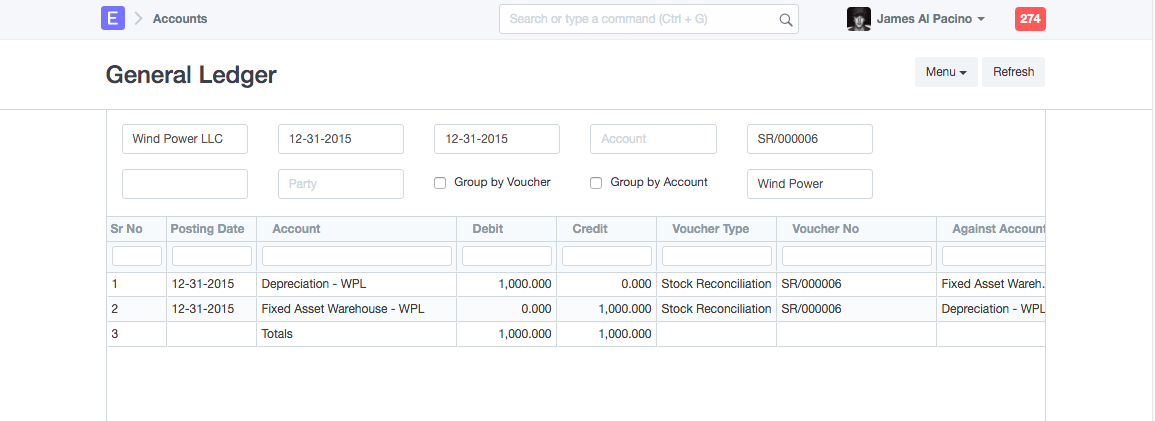1155x421 pixels.
Task: Click the Wind Power LLC company field
Action: (x=185, y=139)
